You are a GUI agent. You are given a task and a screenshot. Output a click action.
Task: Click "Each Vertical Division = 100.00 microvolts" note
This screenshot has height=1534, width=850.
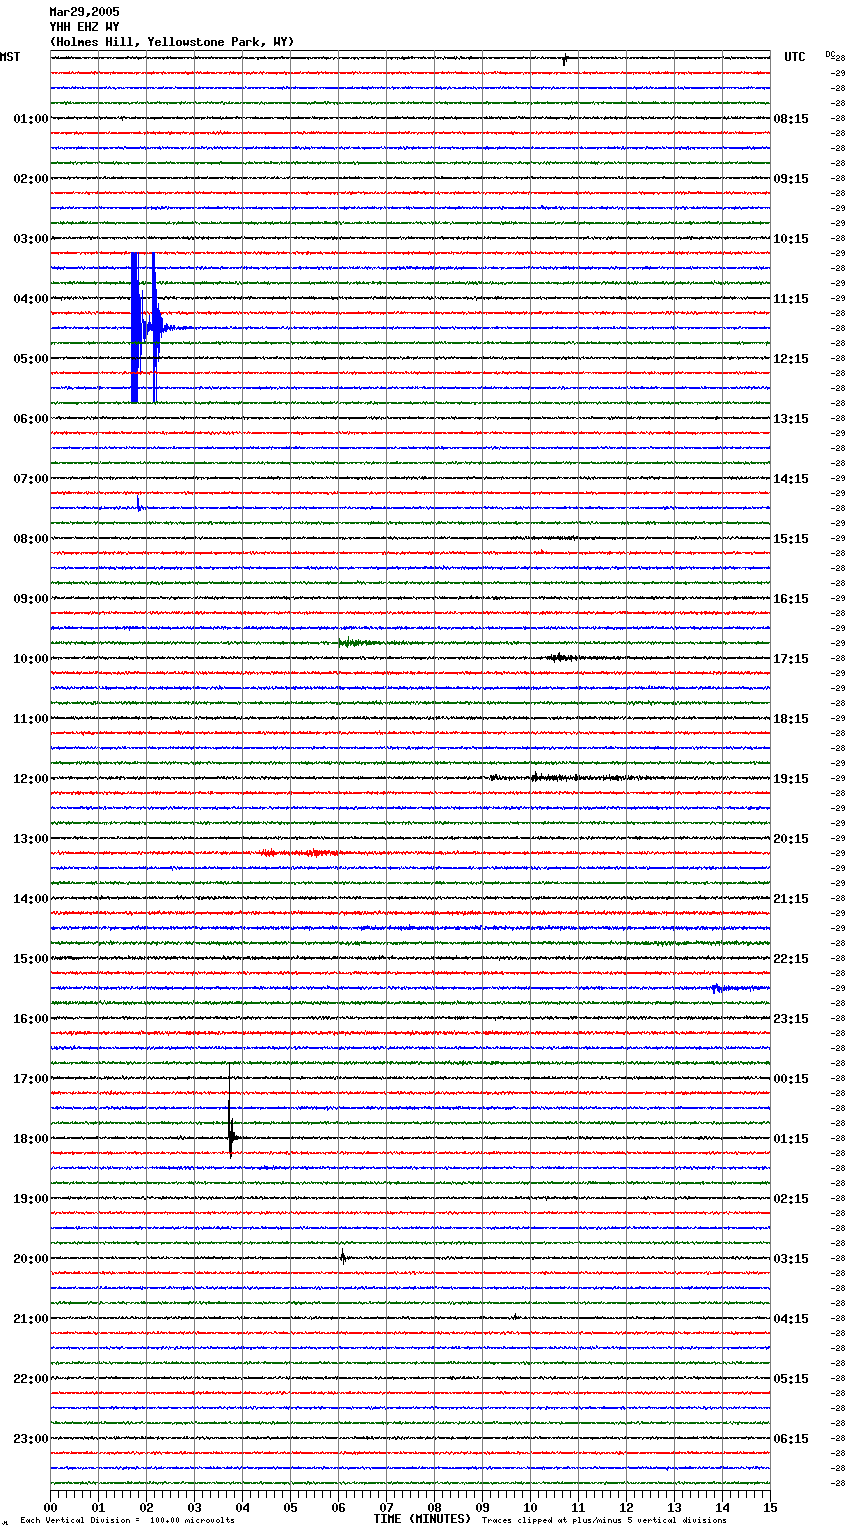click(x=127, y=1521)
